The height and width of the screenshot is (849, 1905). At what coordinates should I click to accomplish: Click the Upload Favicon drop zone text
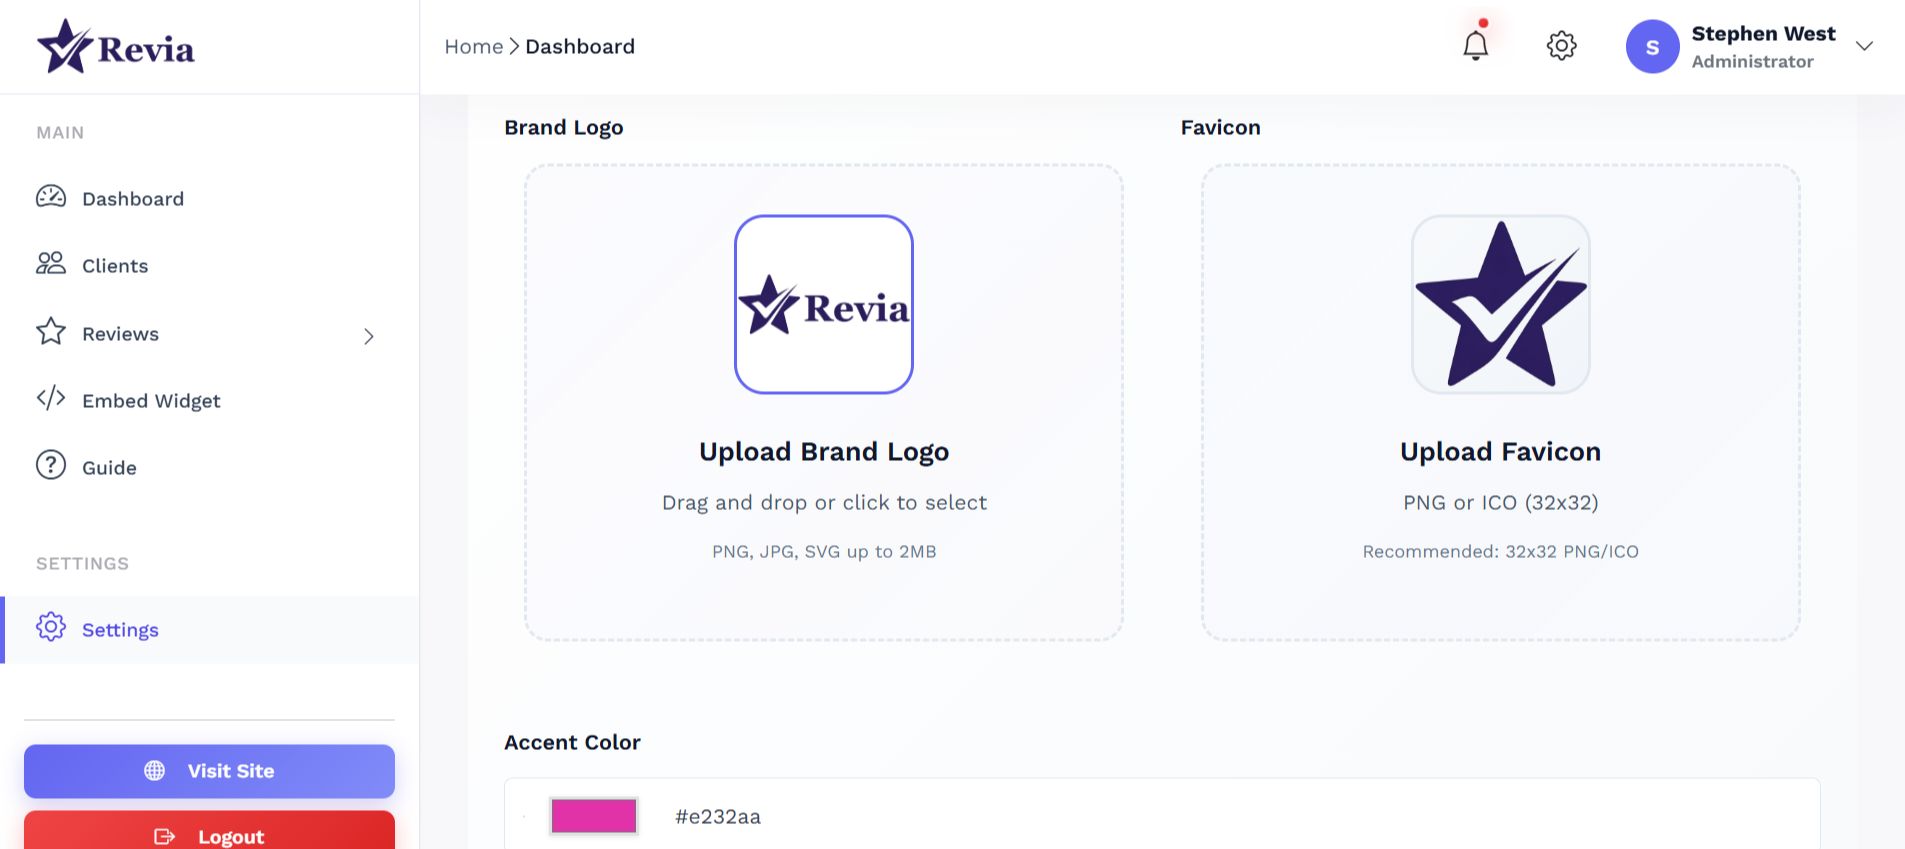(1500, 452)
